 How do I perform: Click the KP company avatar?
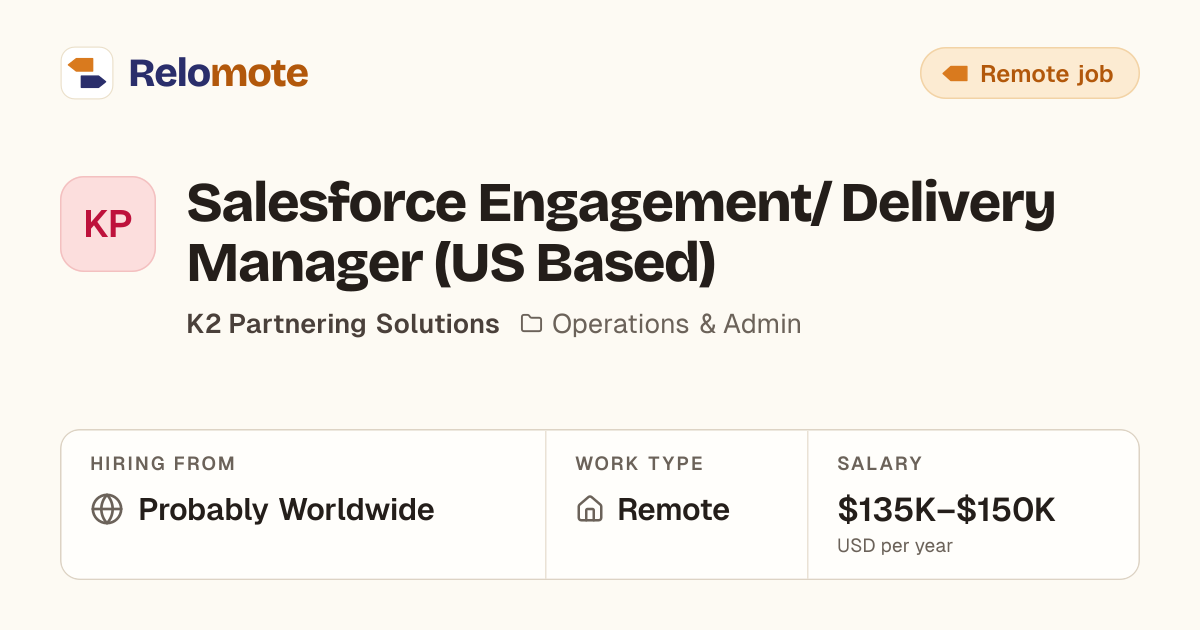[108, 224]
